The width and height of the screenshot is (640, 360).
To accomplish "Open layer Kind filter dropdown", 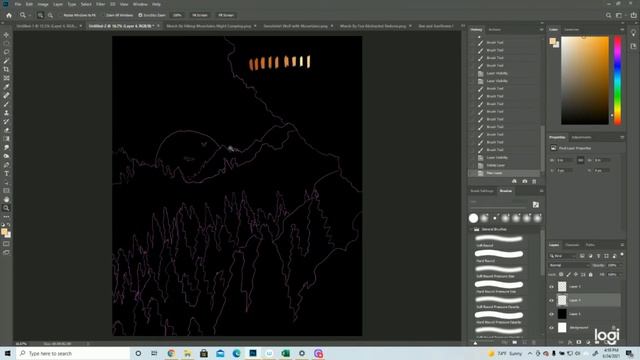I will tap(562, 256).
